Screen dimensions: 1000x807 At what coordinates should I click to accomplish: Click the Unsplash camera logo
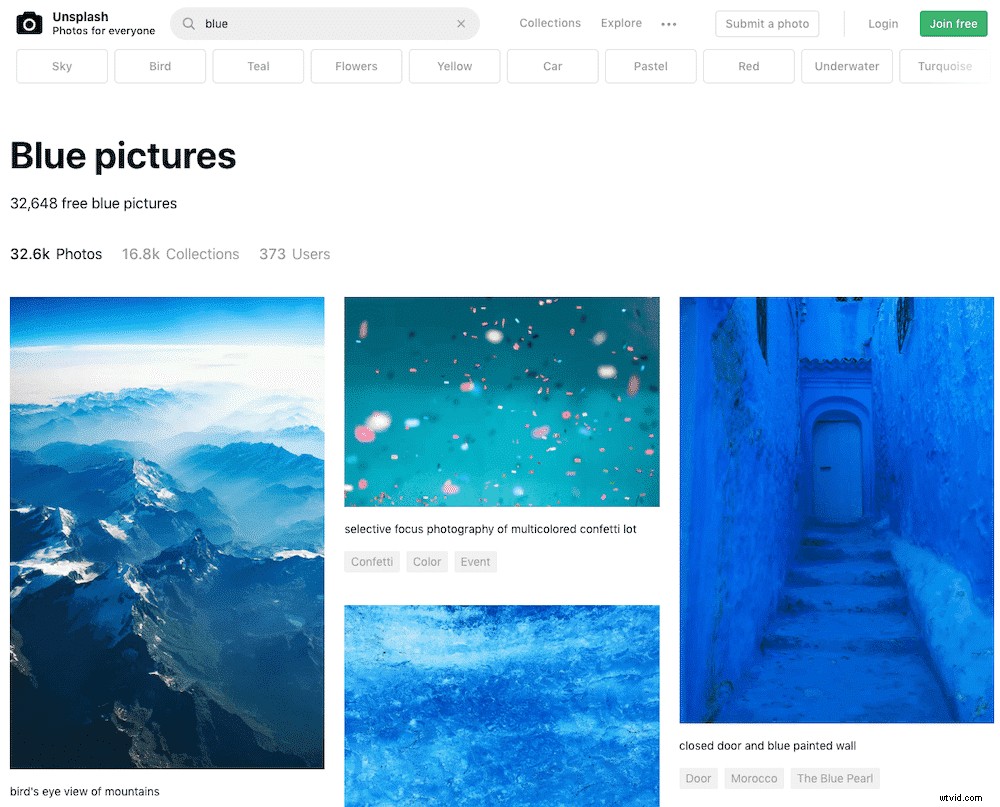tap(27, 23)
